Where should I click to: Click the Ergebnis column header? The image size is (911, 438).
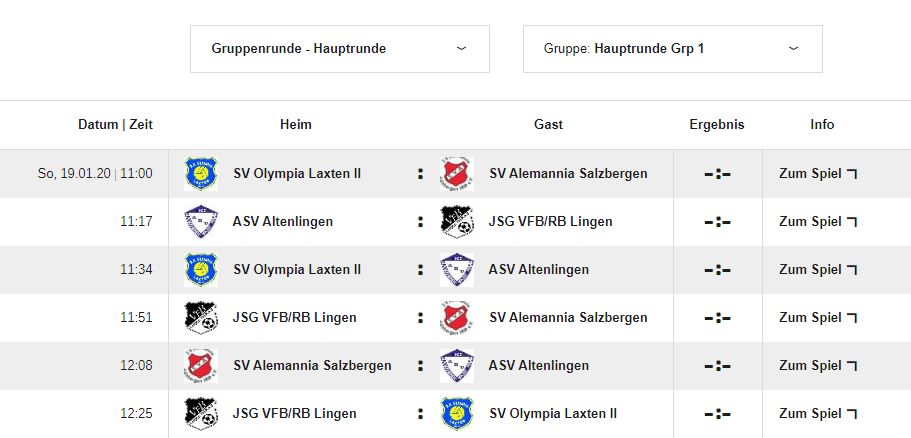[717, 124]
